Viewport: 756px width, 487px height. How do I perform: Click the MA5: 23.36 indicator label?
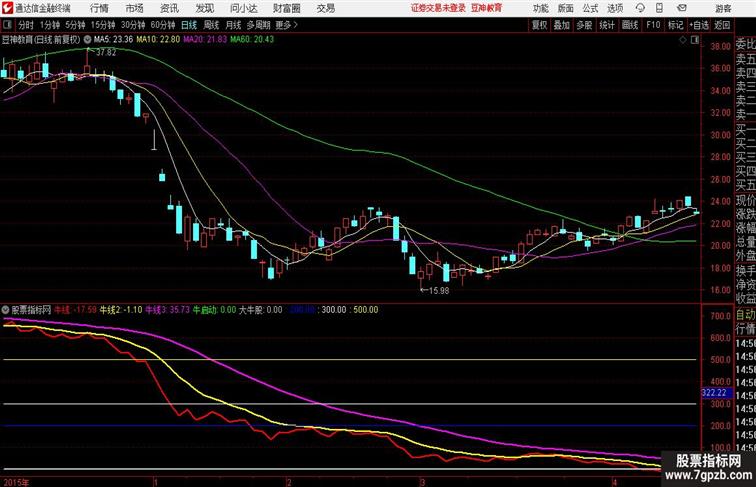tap(113, 40)
